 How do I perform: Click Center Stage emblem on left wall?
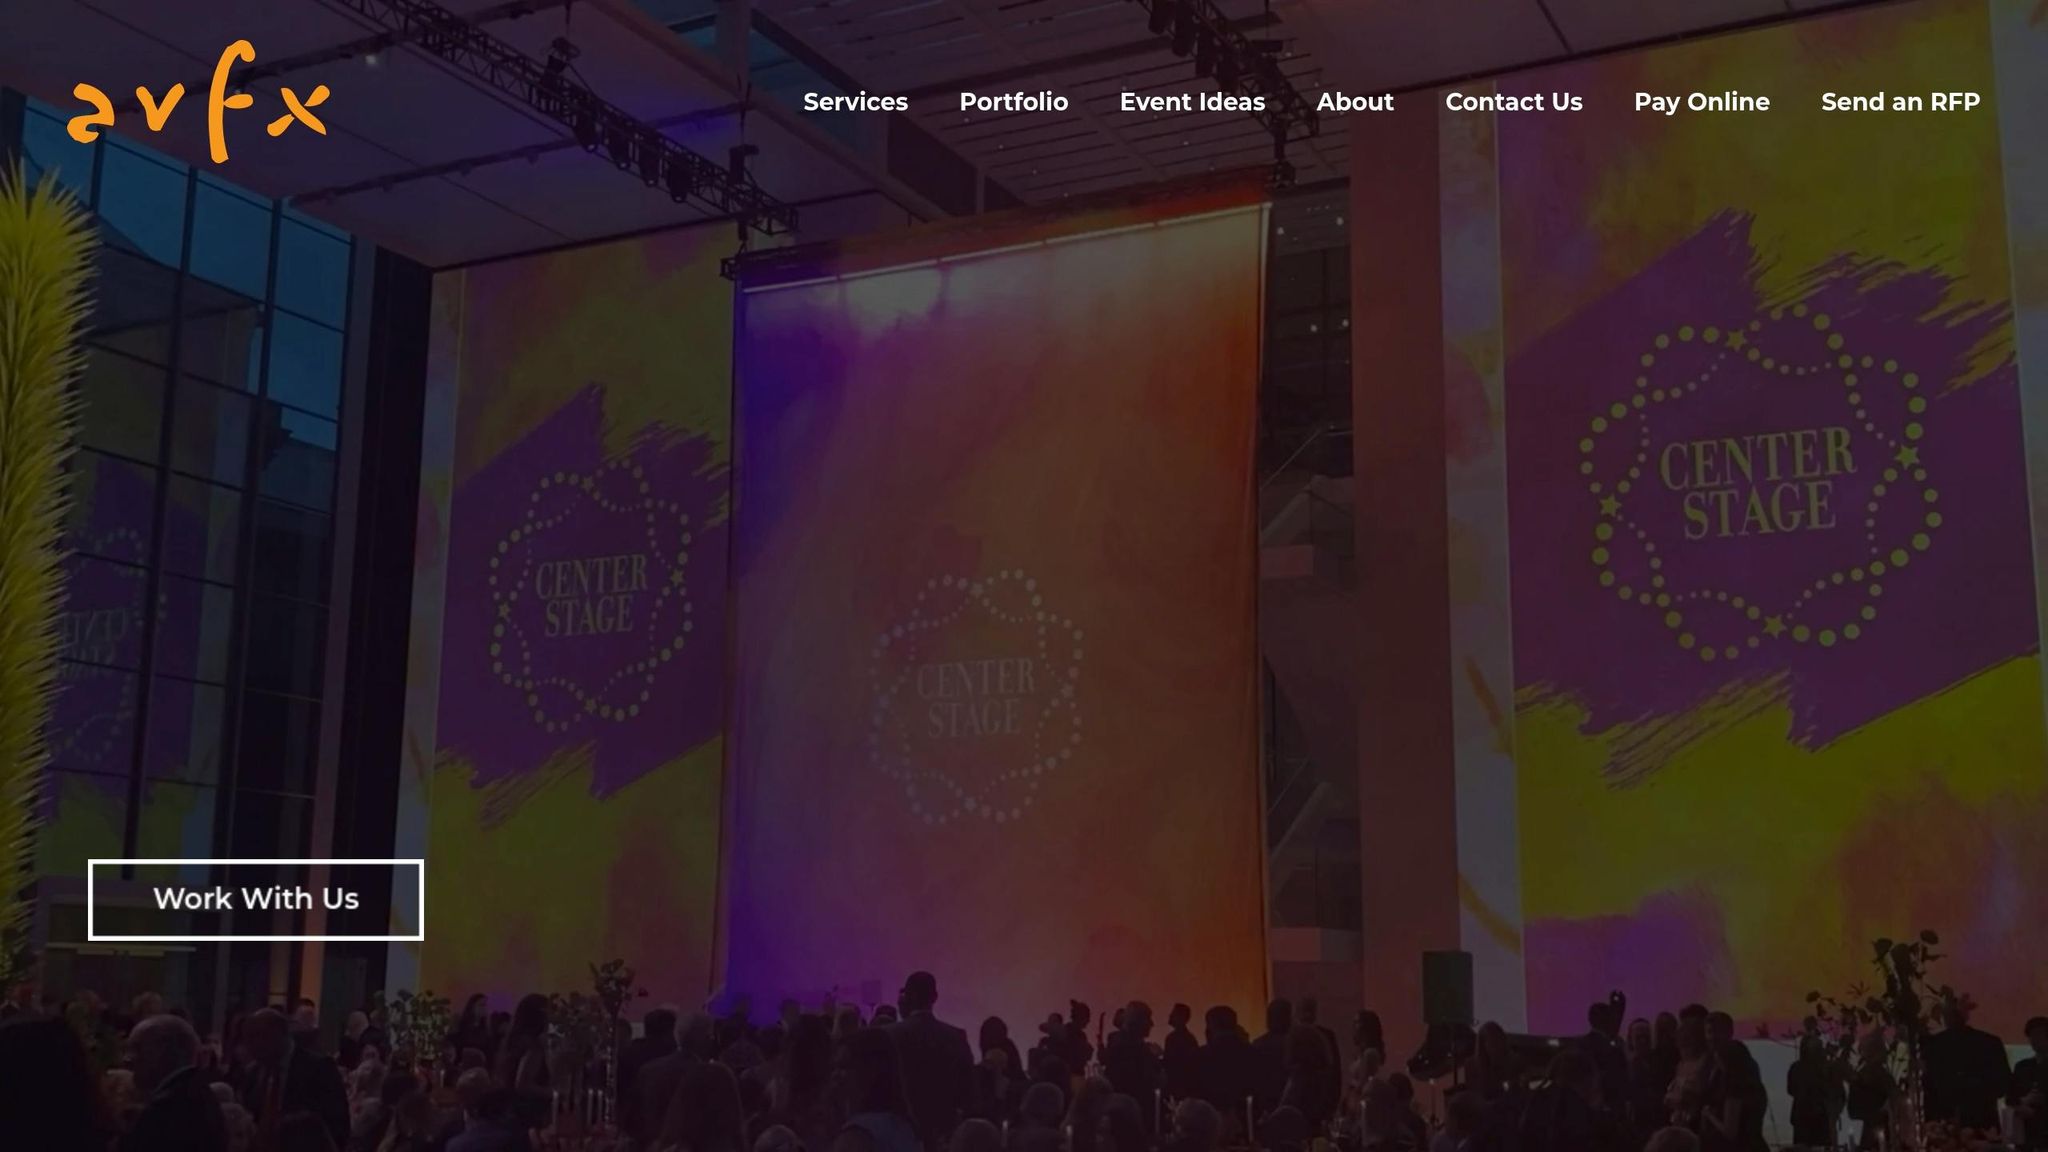point(590,597)
